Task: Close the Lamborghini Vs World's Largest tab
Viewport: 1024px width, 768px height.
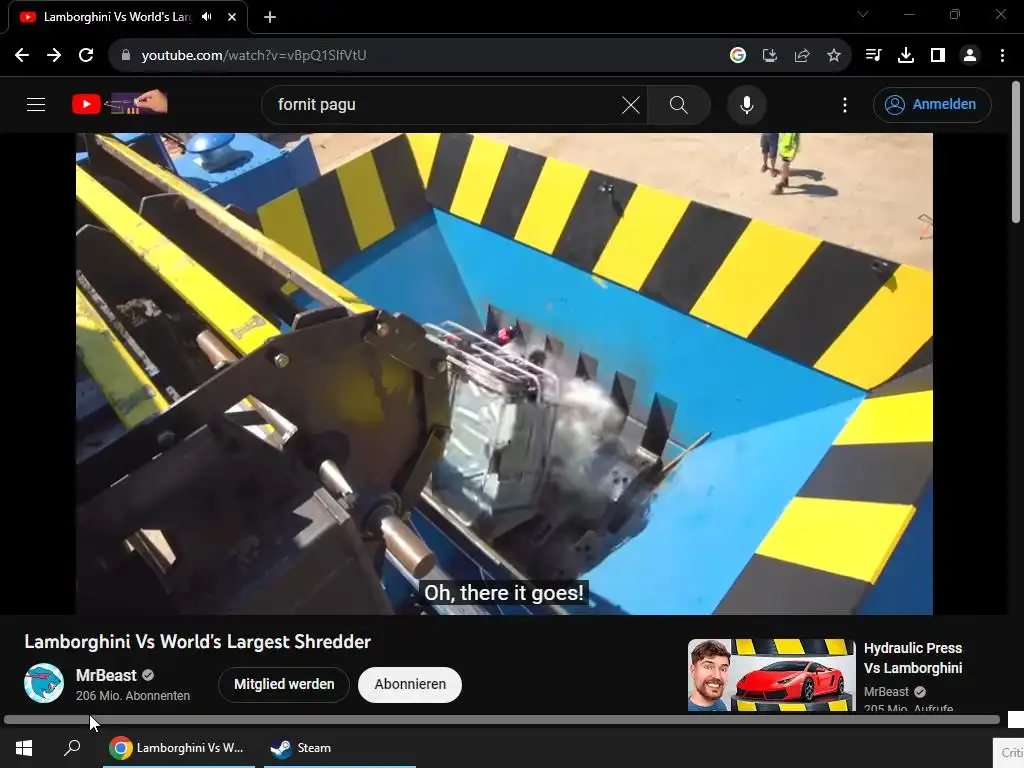Action: pos(232,17)
